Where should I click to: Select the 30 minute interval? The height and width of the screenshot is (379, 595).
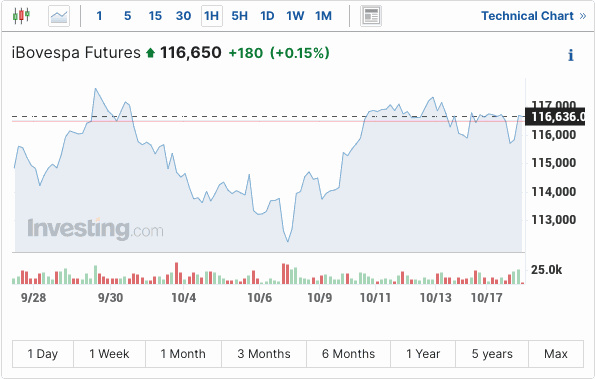click(x=183, y=16)
